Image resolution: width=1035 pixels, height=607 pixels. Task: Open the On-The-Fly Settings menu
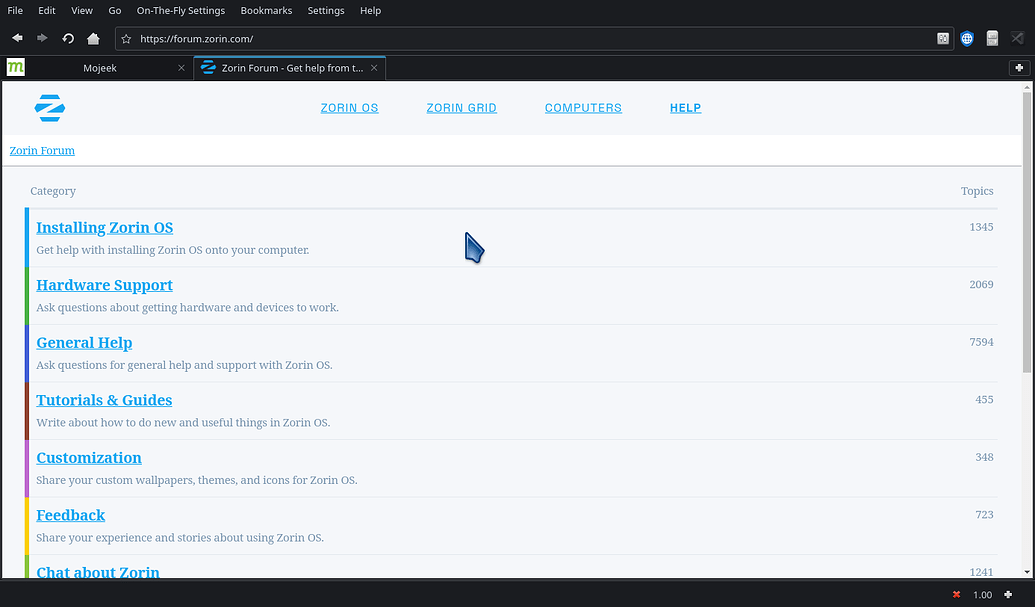pyautogui.click(x=180, y=11)
